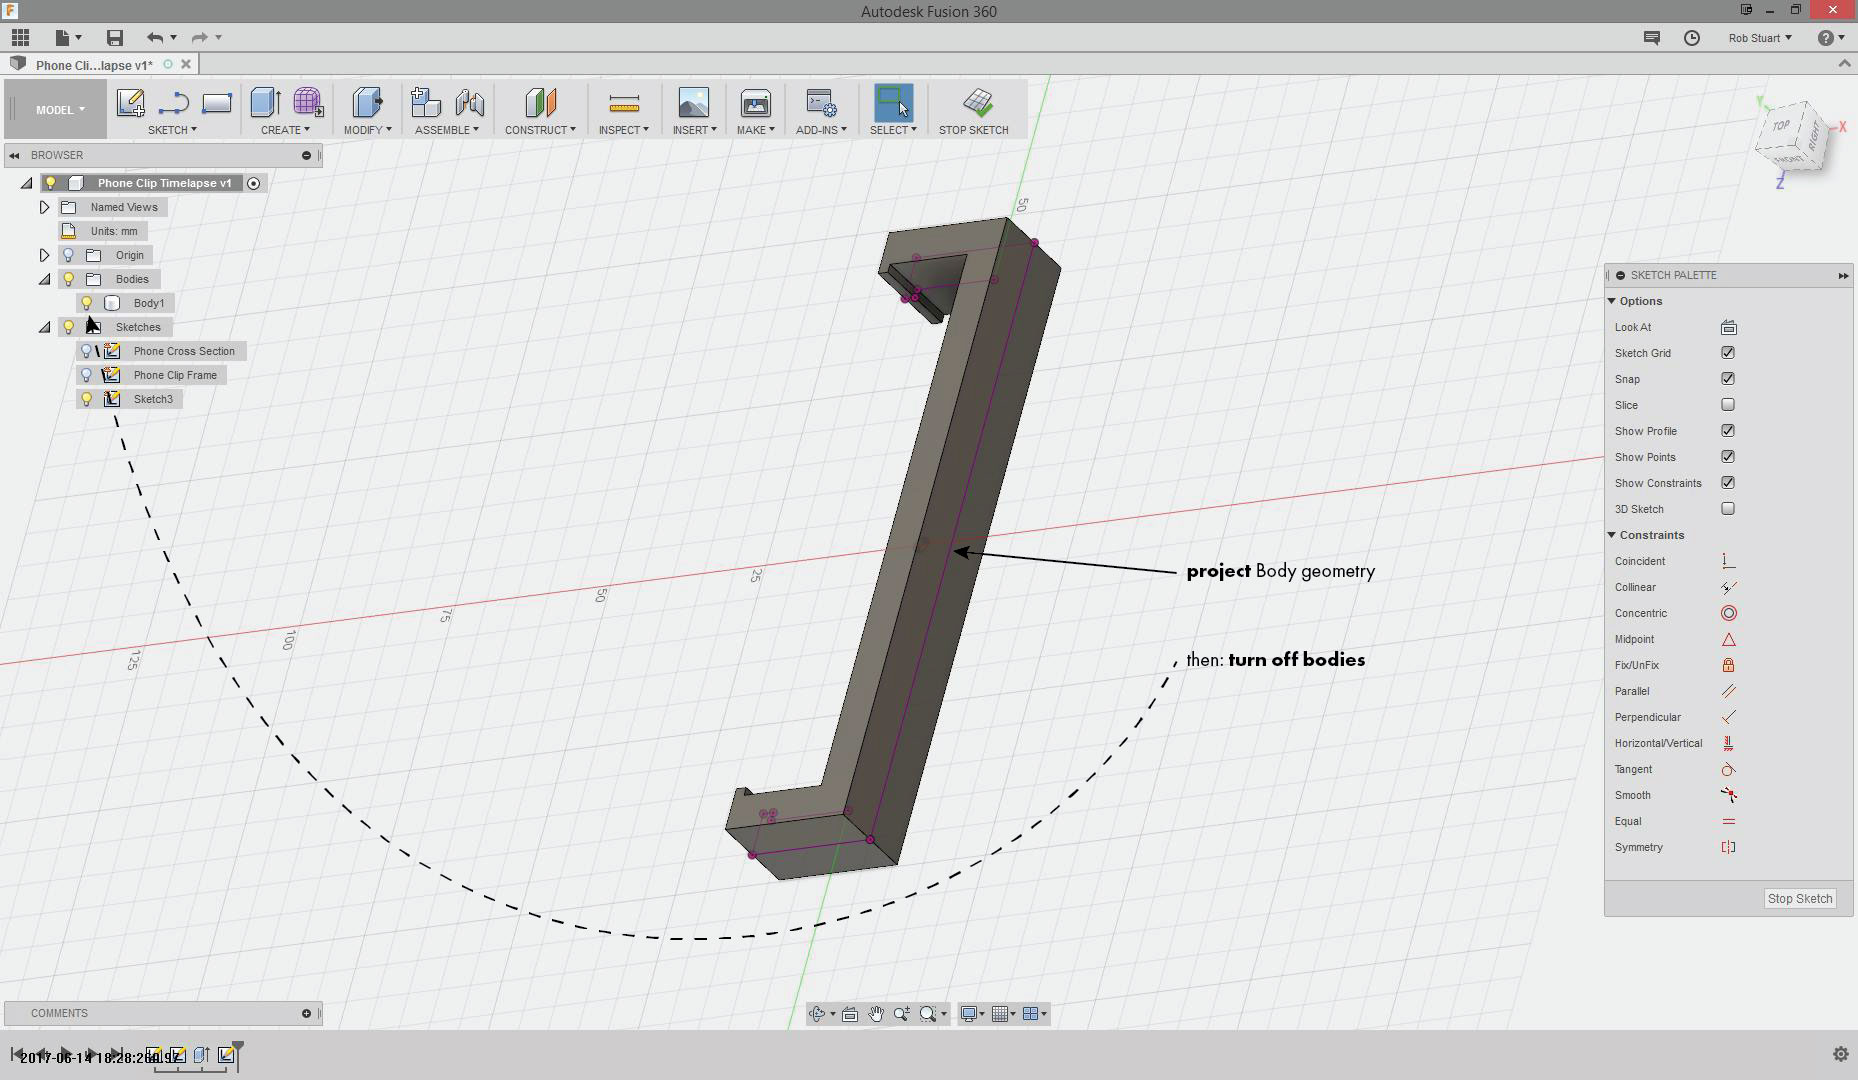Expand the Origin folder

pos(44,255)
